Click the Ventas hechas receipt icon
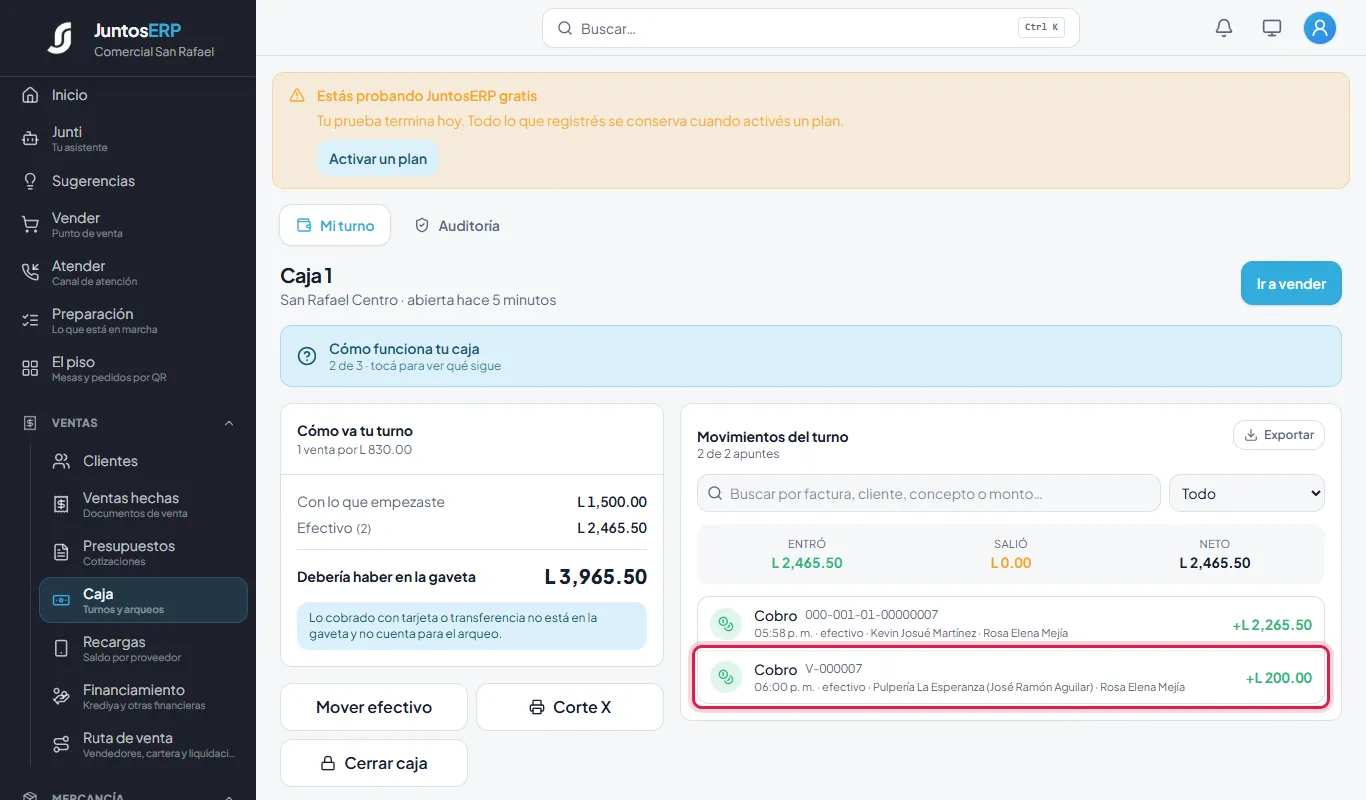The height and width of the screenshot is (800, 1366). (61, 505)
